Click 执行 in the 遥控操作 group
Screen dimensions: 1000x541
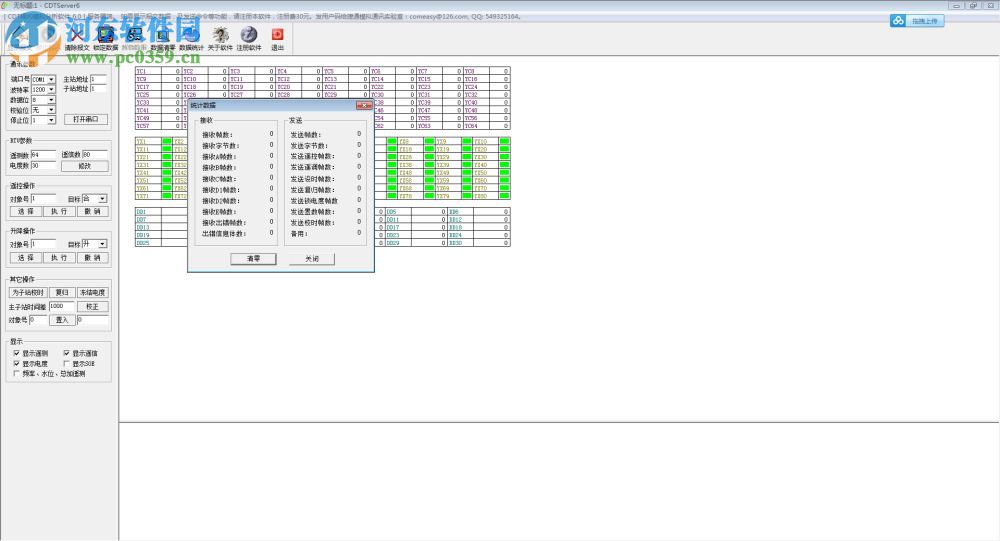click(59, 211)
